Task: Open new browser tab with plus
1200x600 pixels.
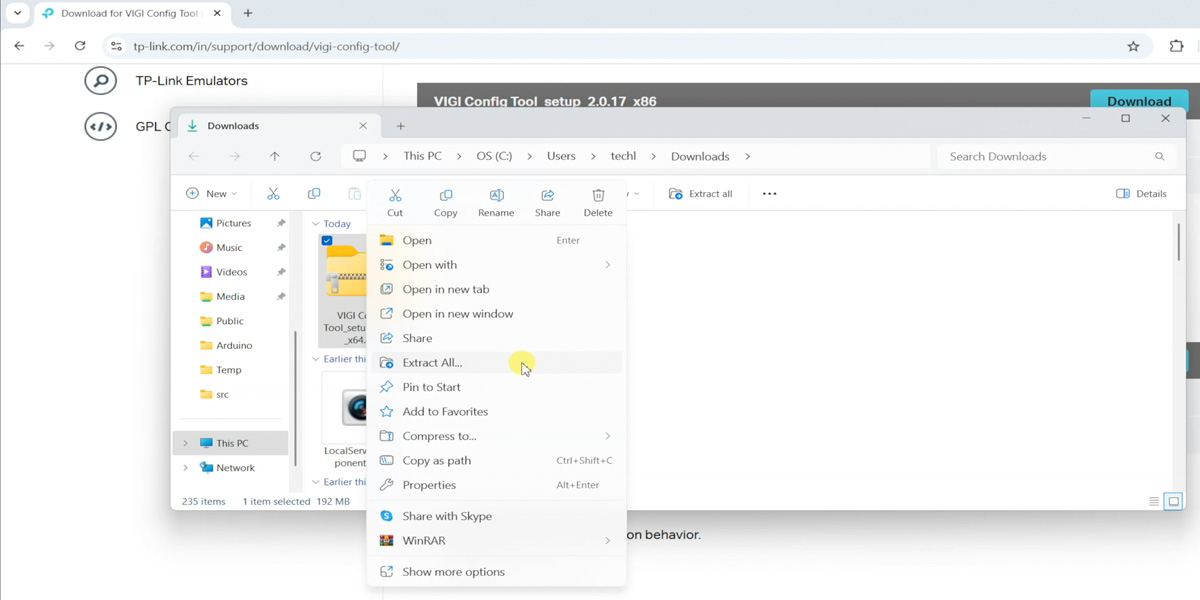Action: pyautogui.click(x=248, y=13)
